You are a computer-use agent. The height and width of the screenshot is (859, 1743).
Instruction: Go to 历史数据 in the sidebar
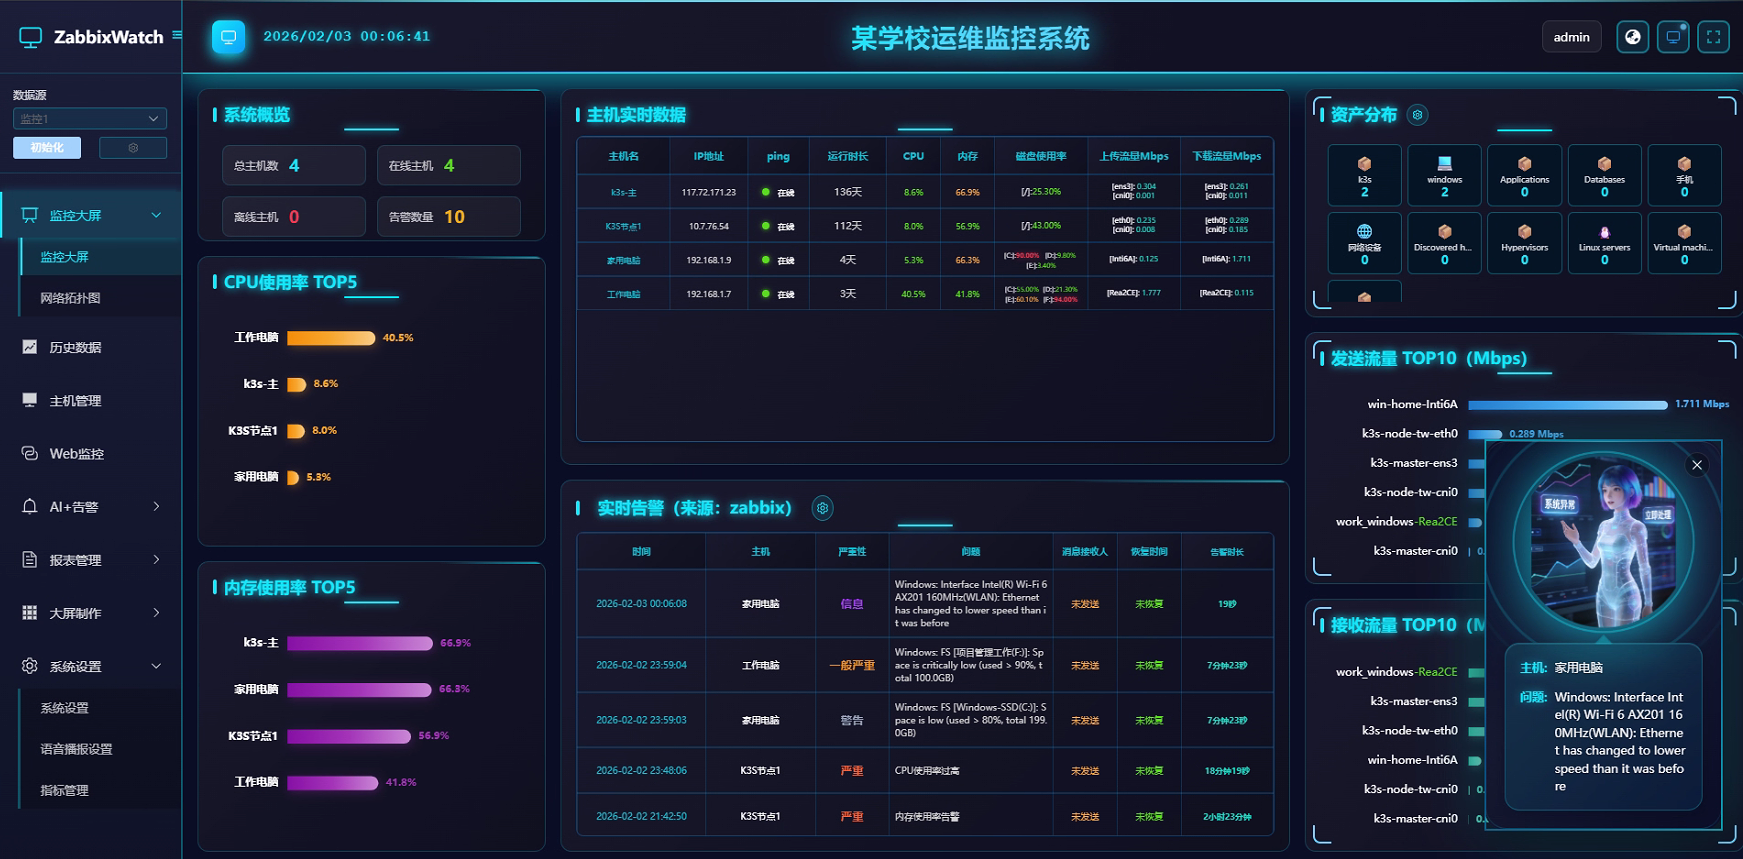coord(75,347)
